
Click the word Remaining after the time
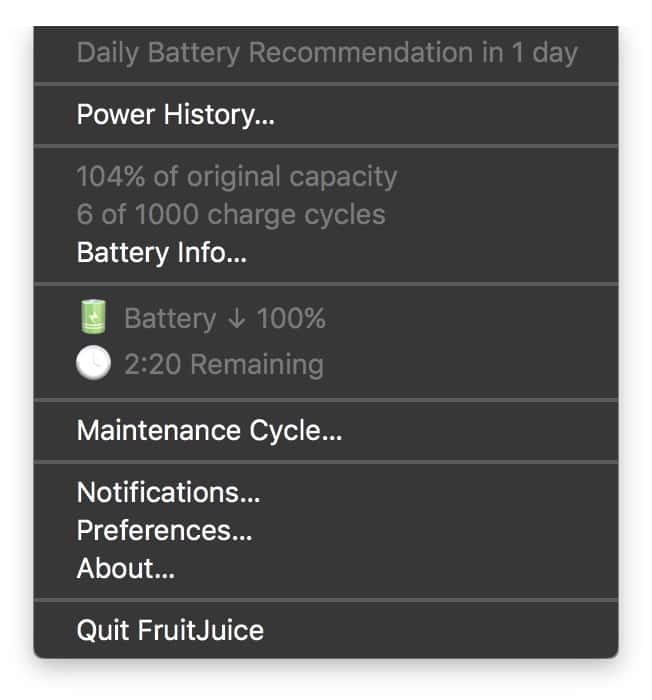pos(257,365)
